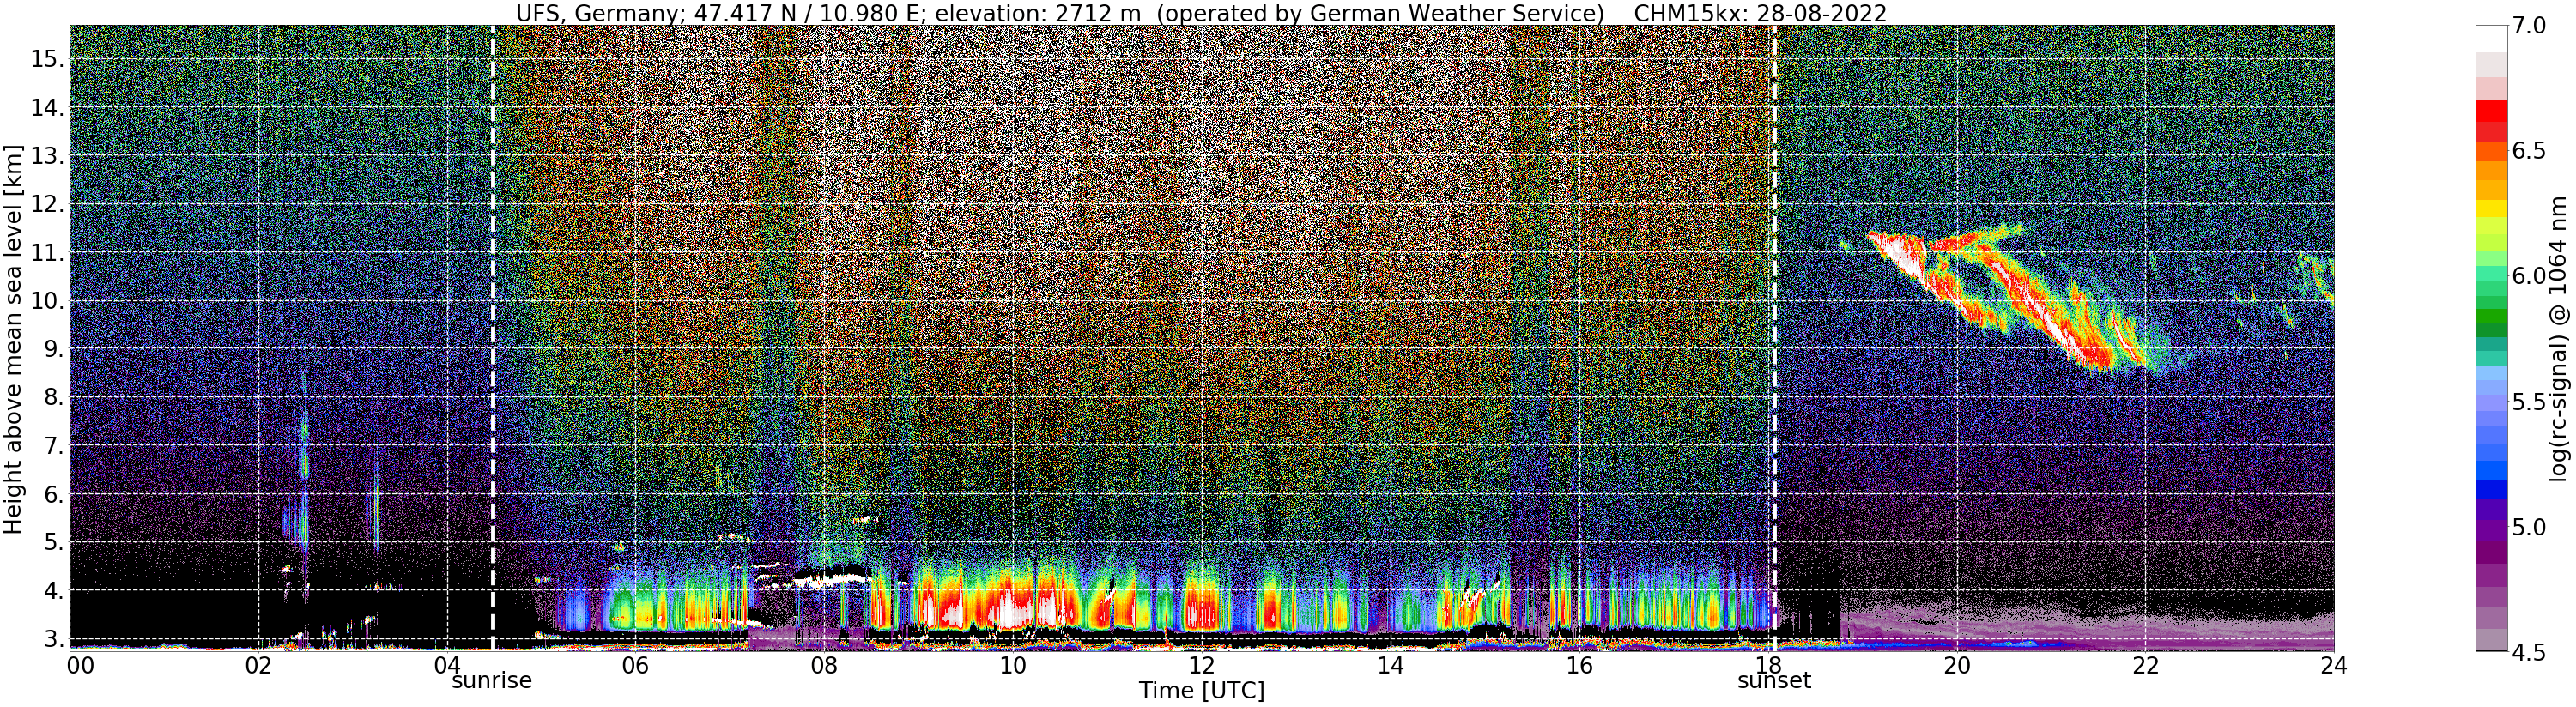Click the colorbar tick label '6.0'
Viewport: 2576px width, 707px height.
pos(2529,276)
